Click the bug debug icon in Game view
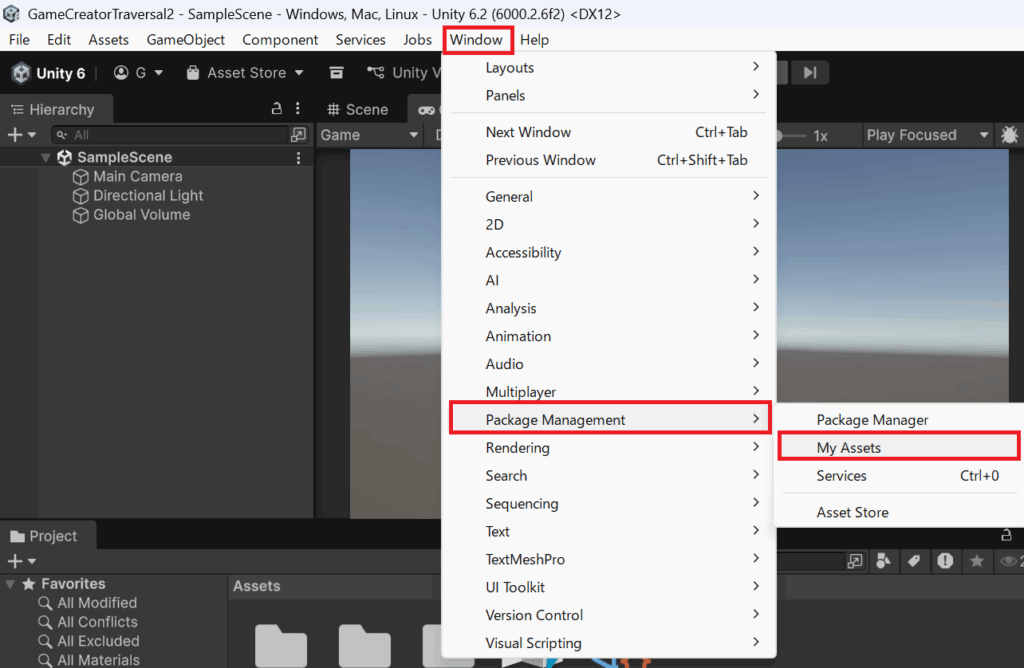1024x668 pixels. point(1009,135)
